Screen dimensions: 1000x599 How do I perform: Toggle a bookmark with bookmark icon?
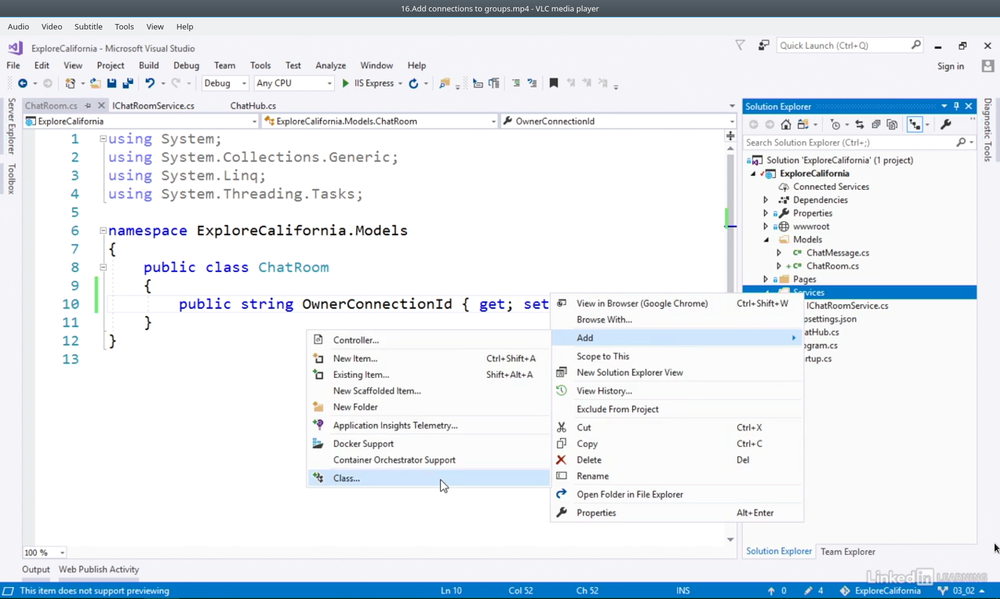tap(554, 84)
